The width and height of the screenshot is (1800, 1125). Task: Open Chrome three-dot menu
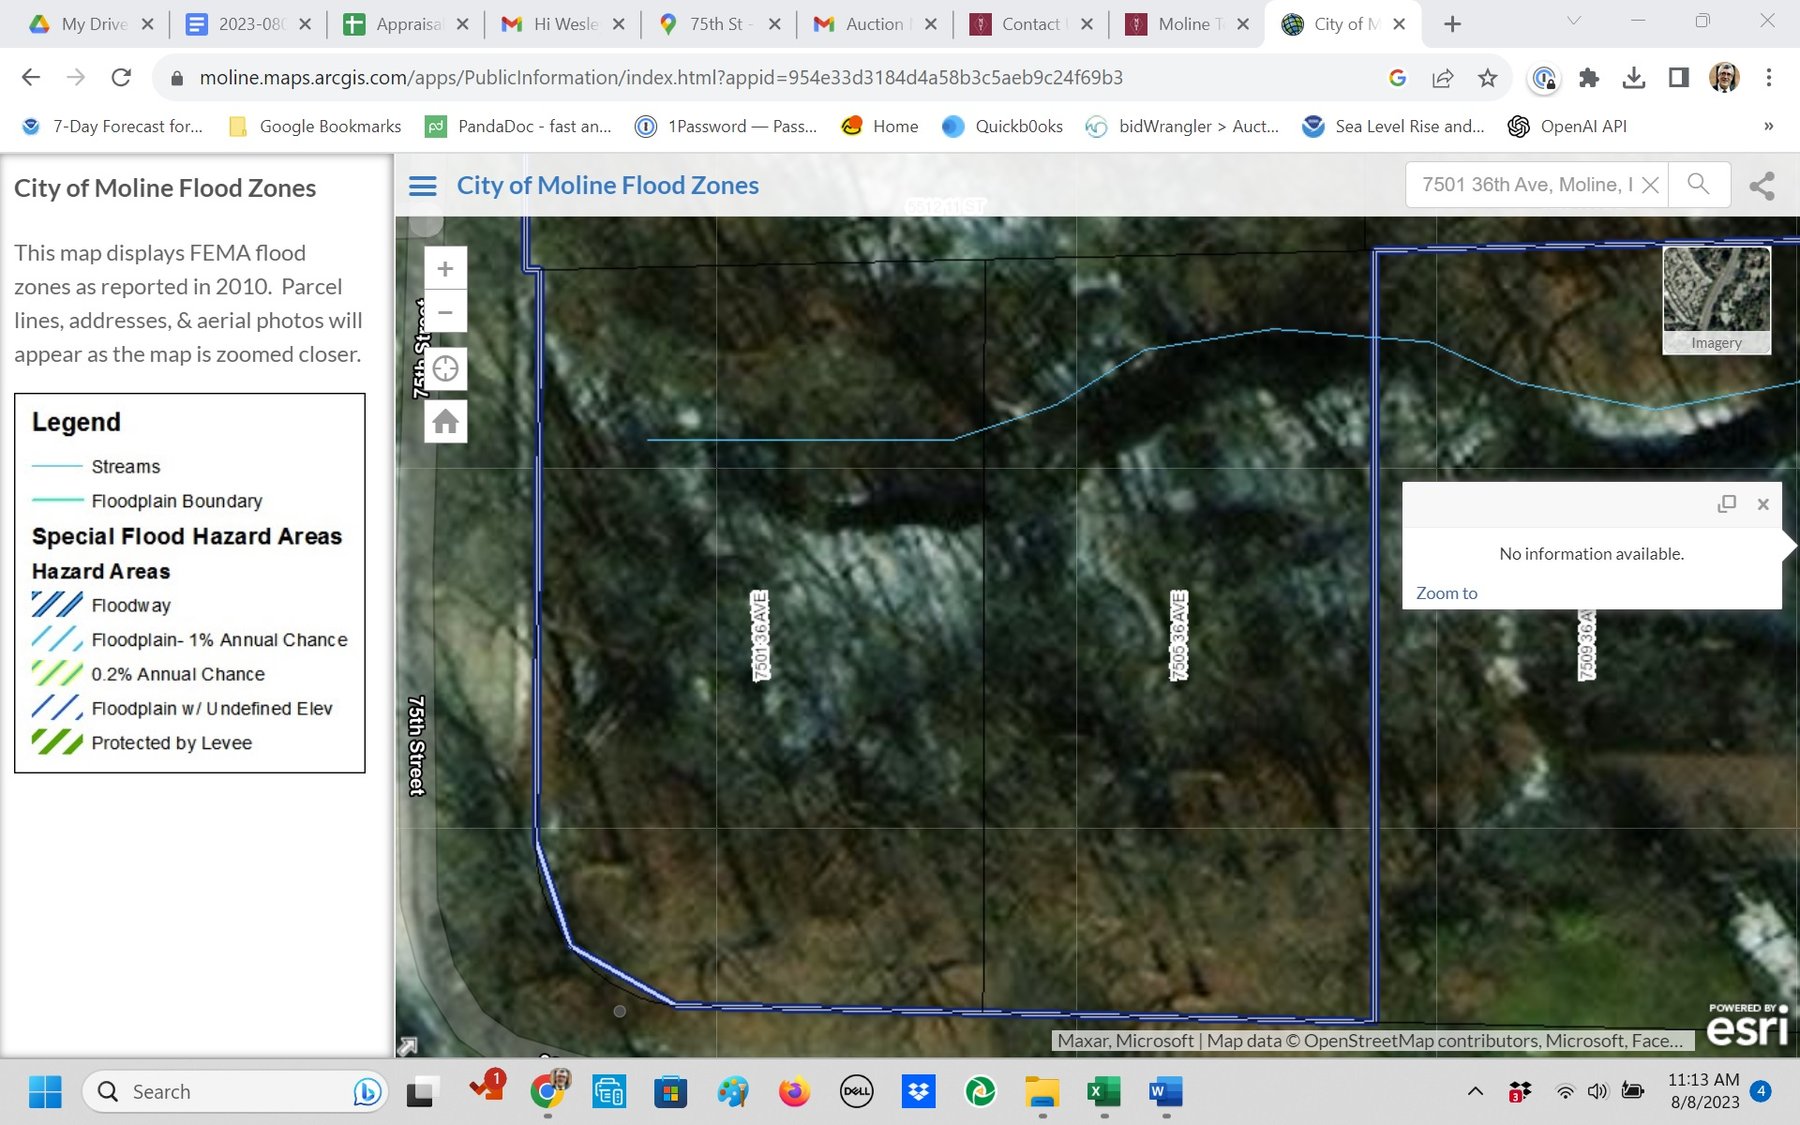click(x=1768, y=78)
